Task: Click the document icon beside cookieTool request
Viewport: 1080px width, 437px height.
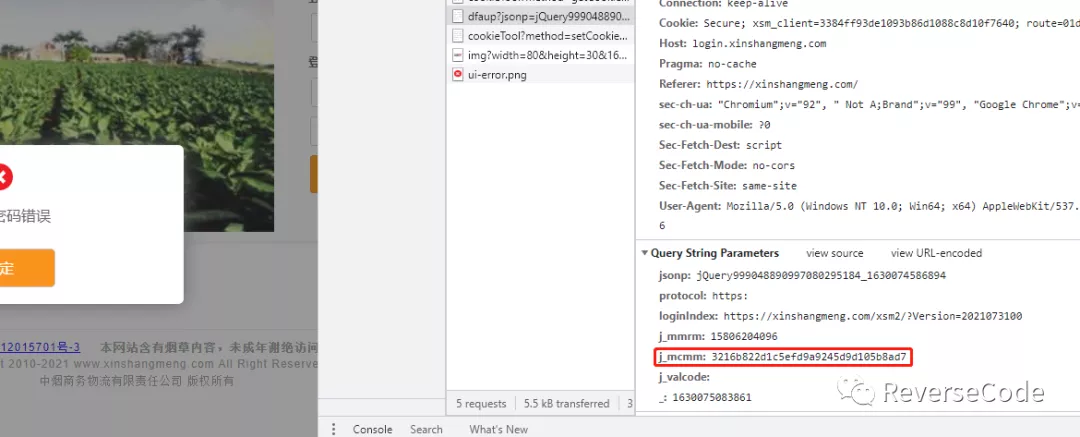Action: pos(458,35)
